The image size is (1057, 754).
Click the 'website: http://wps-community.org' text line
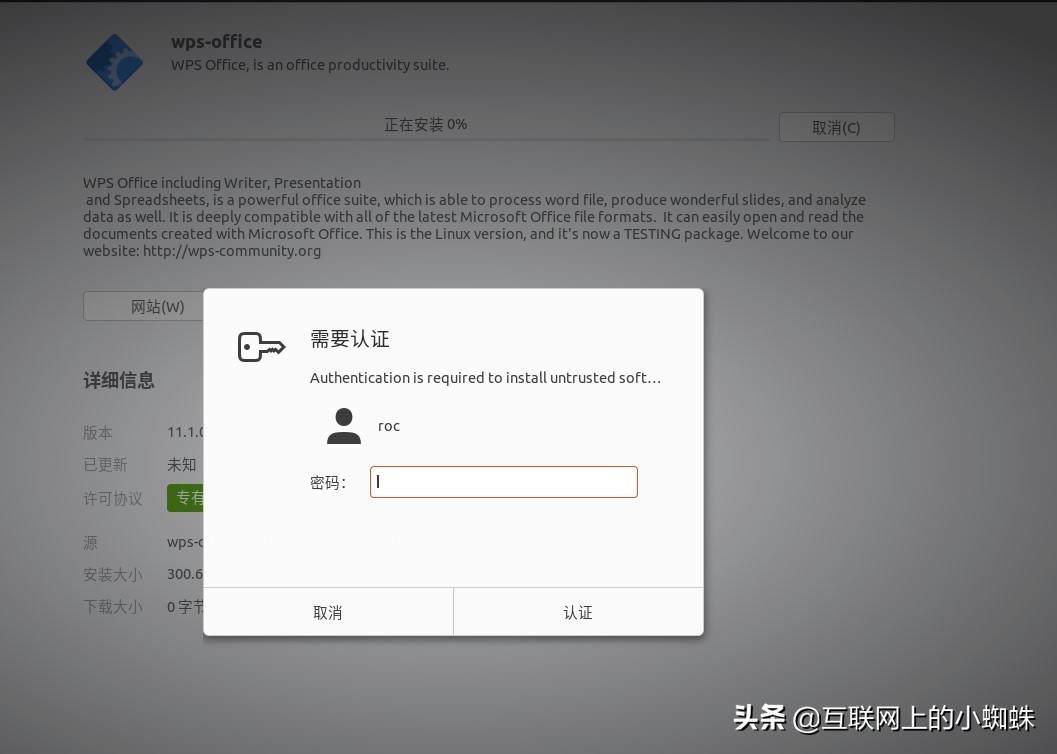click(202, 251)
